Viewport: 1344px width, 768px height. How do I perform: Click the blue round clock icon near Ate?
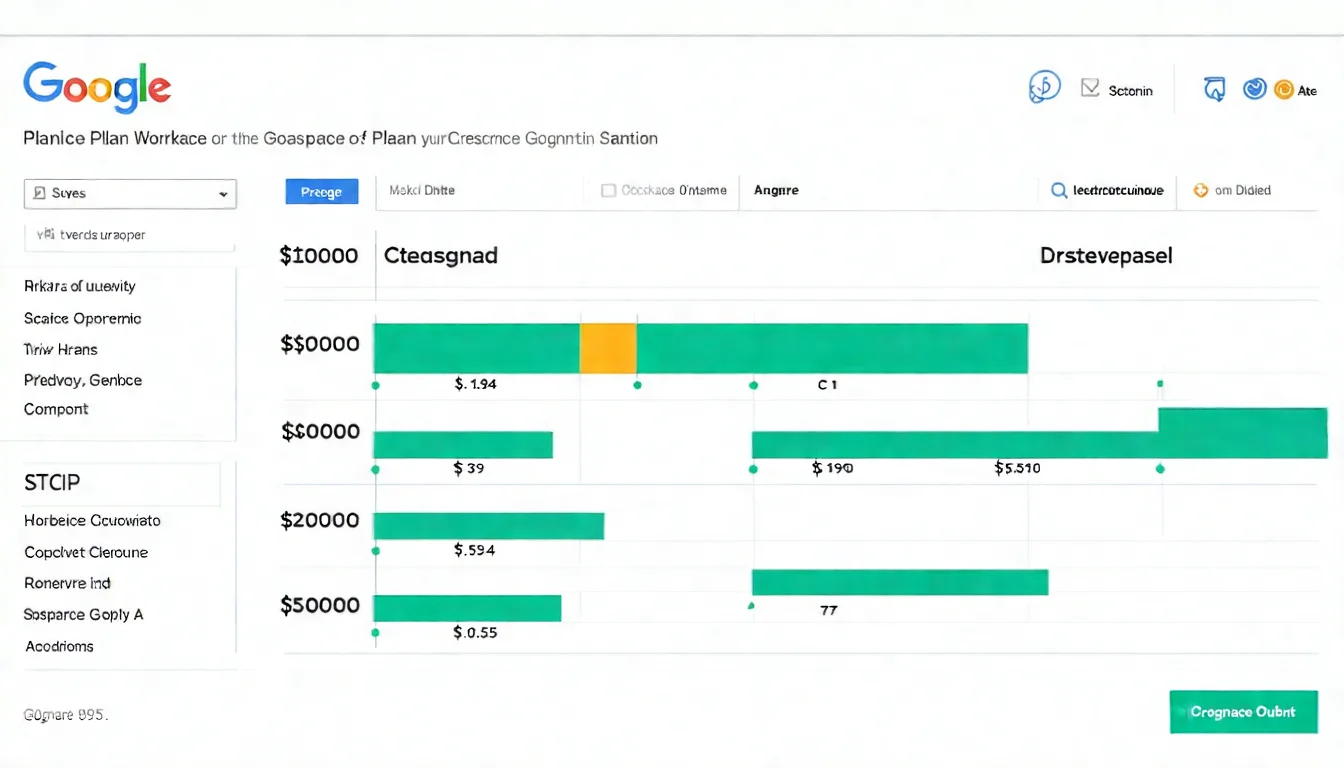pyautogui.click(x=1254, y=90)
